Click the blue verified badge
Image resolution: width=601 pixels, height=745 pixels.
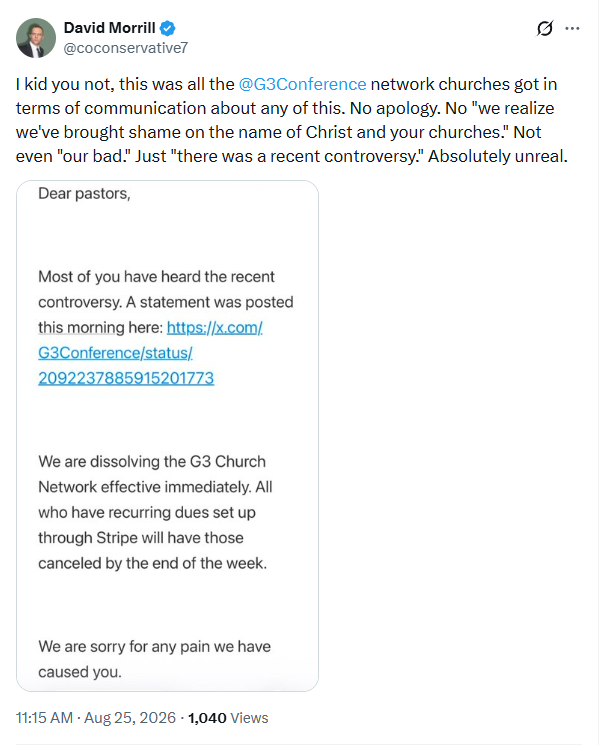[x=167, y=28]
